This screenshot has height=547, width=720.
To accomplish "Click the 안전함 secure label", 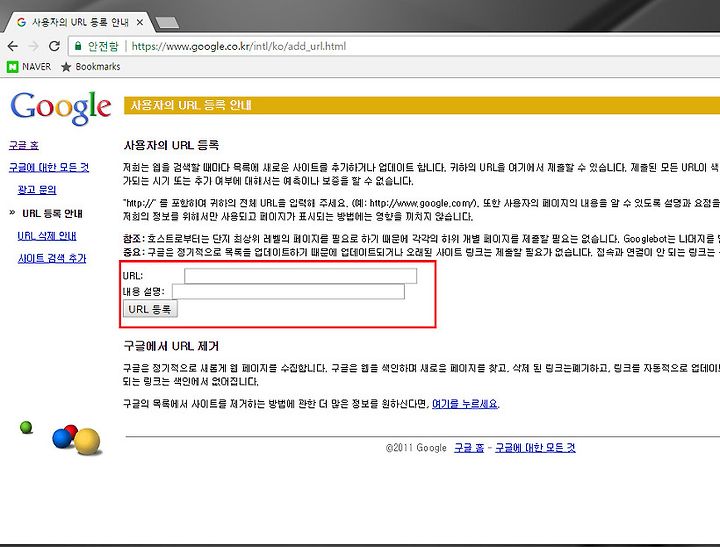I will click(103, 46).
